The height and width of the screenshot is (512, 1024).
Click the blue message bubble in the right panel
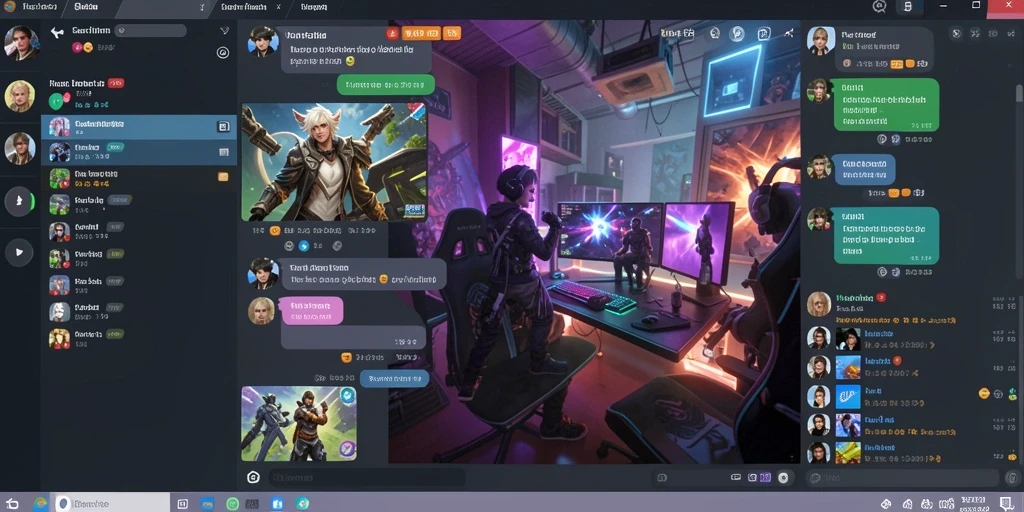(865, 169)
